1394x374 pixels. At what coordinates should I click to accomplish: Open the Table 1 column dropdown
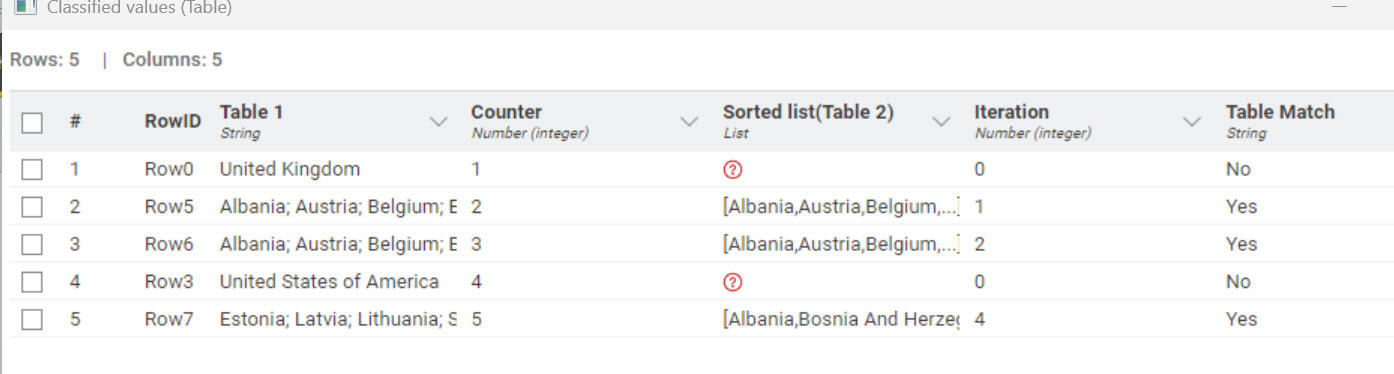pyautogui.click(x=438, y=122)
